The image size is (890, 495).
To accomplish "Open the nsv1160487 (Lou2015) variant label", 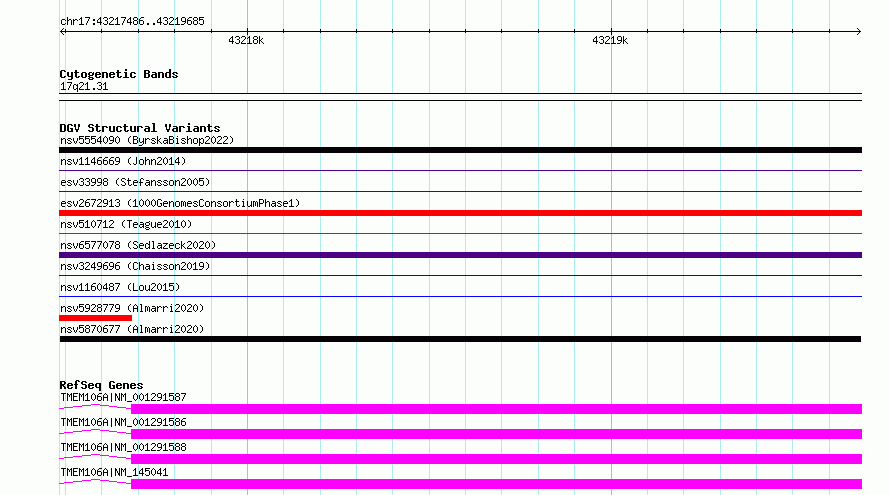I will [x=120, y=287].
